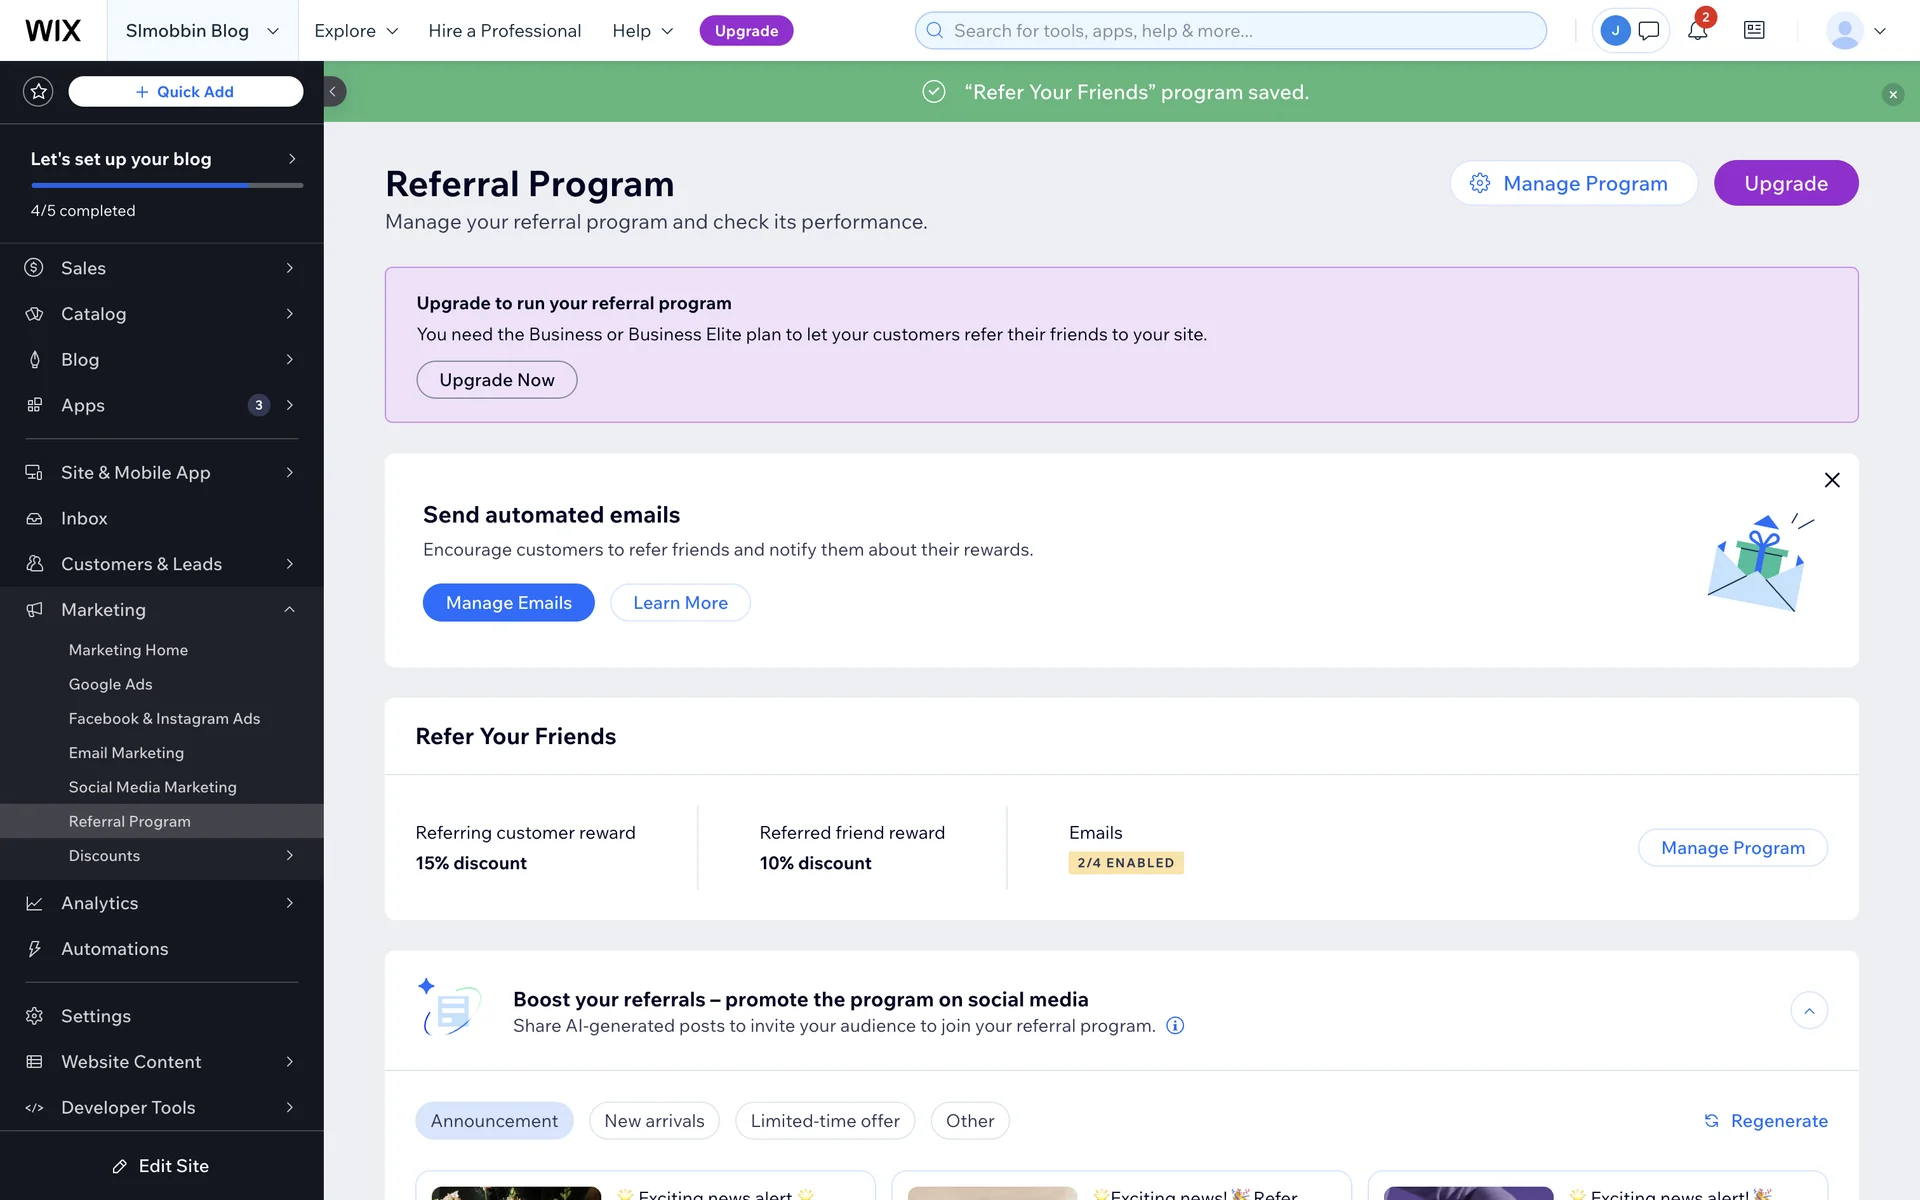Image resolution: width=1920 pixels, height=1200 pixels.
Task: Click the blog setup progress bar
Action: tap(166, 185)
